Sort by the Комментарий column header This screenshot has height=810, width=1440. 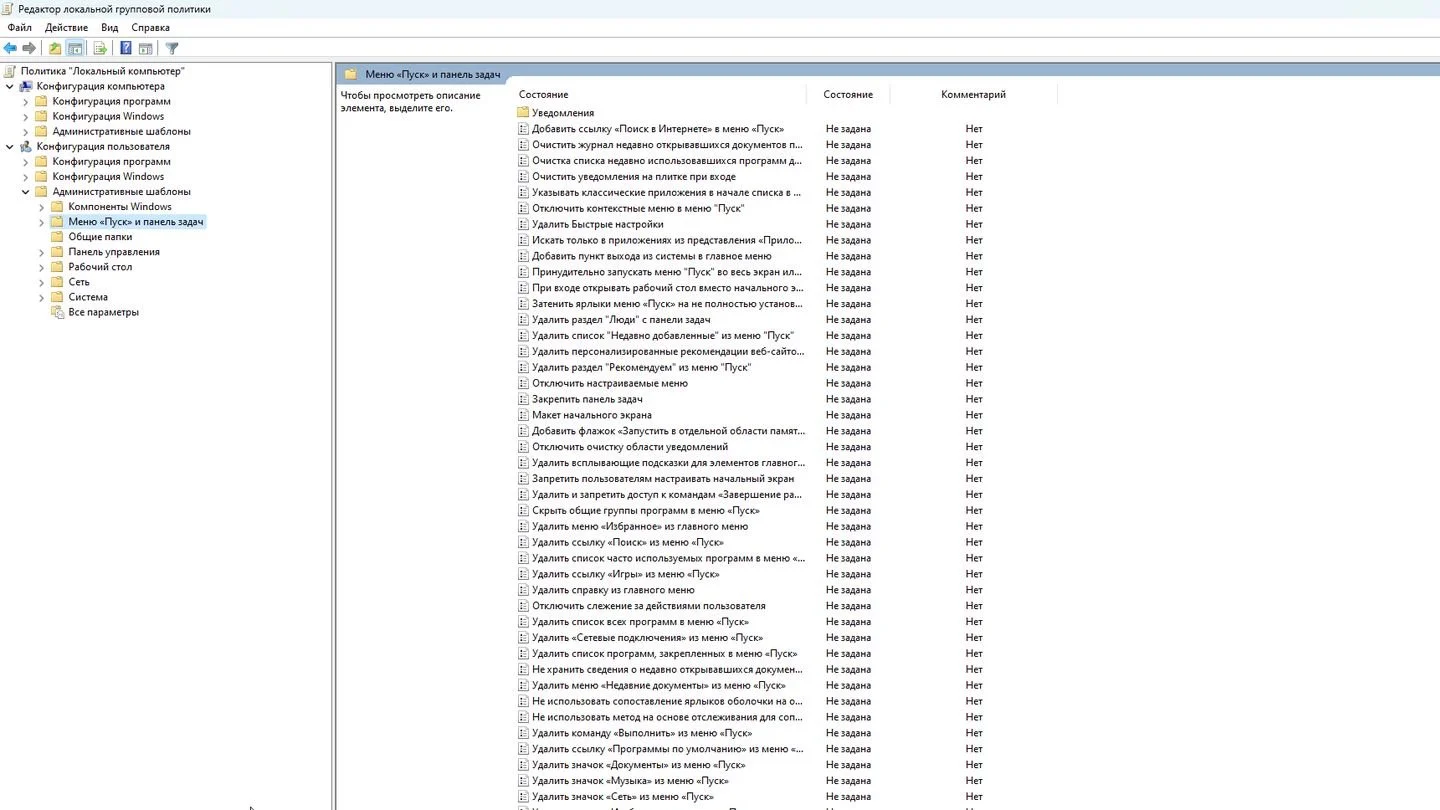click(973, 94)
